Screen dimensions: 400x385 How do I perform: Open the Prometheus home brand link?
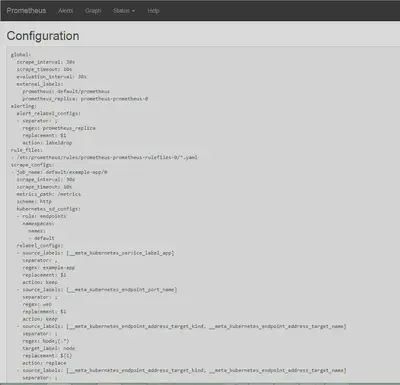pyautogui.click(x=26, y=11)
